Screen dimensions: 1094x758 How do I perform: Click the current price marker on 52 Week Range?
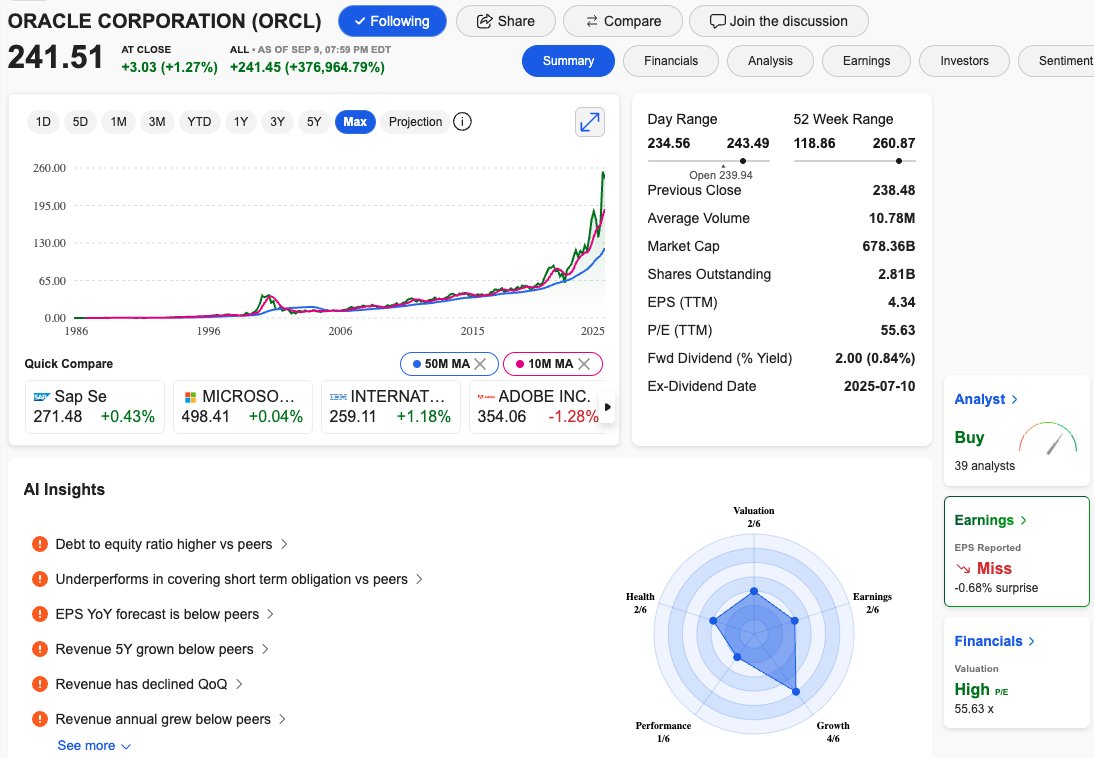pos(899,160)
